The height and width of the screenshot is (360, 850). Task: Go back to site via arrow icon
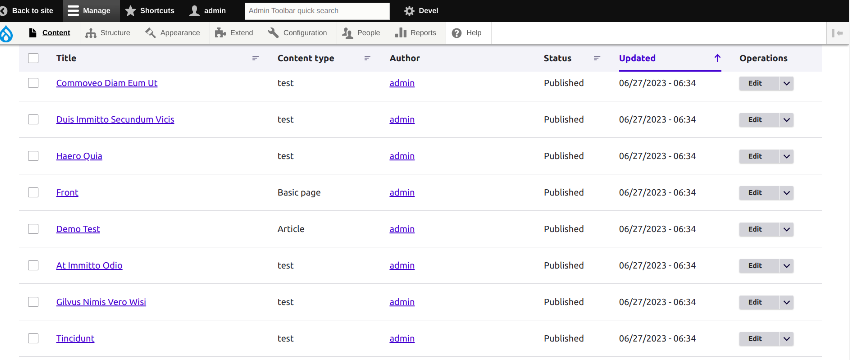click(3, 11)
